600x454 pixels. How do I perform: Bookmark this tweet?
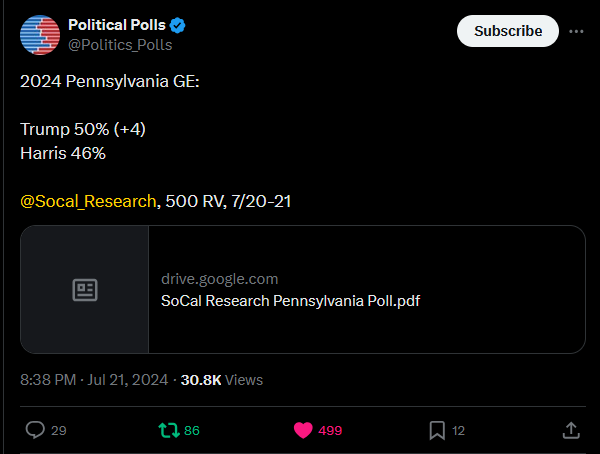coord(437,430)
